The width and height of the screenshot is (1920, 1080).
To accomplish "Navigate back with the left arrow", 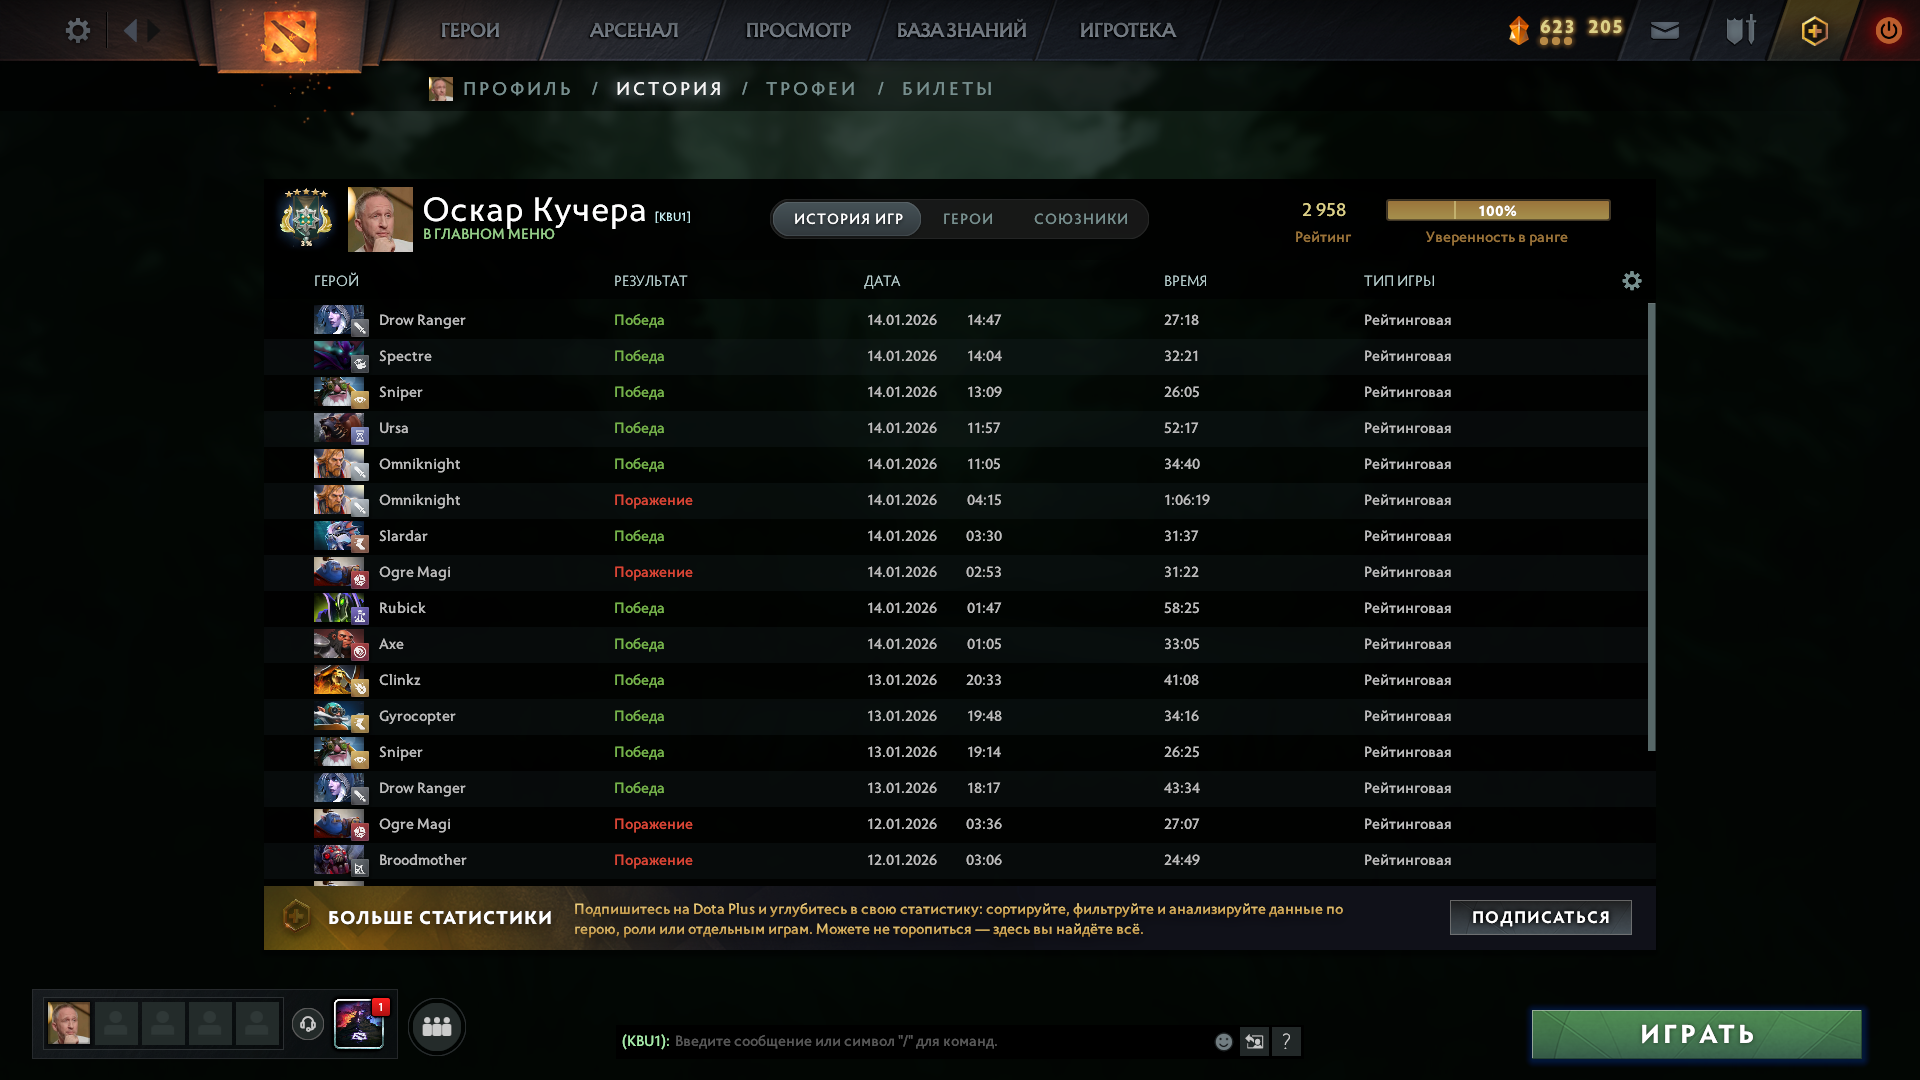I will 130,31.
